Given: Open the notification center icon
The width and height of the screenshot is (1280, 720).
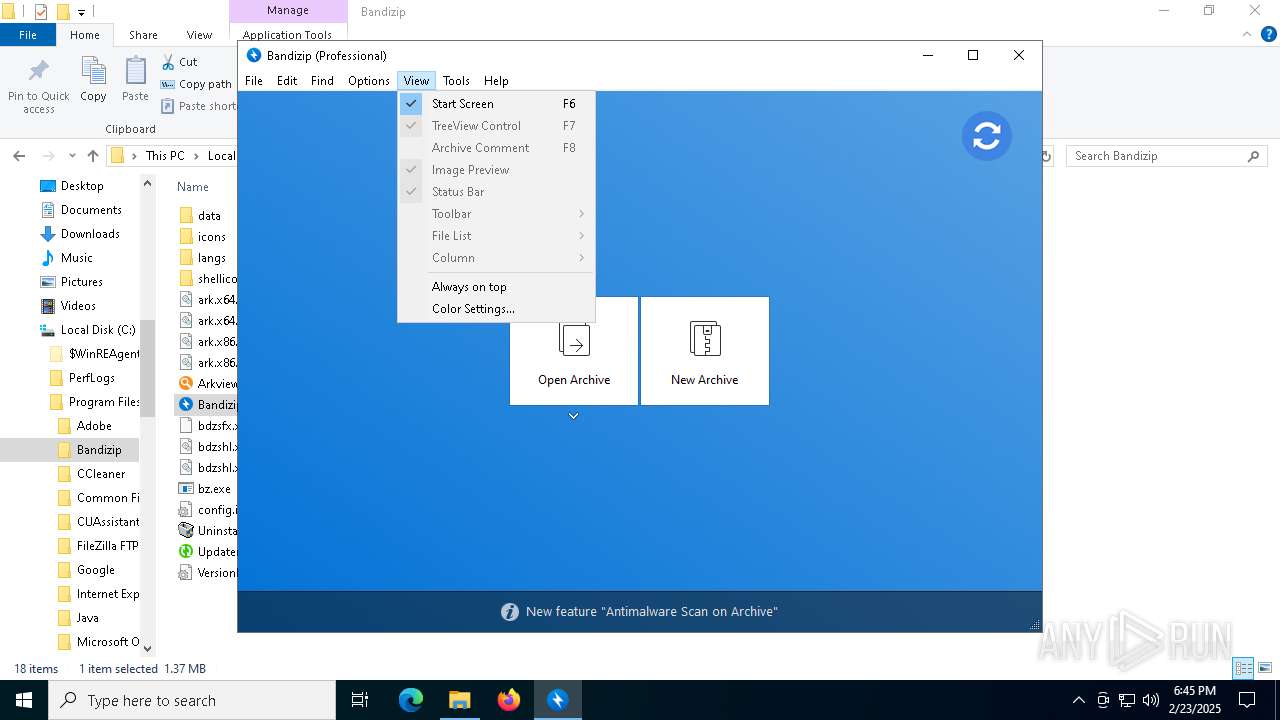Looking at the screenshot, I should tap(1247, 700).
